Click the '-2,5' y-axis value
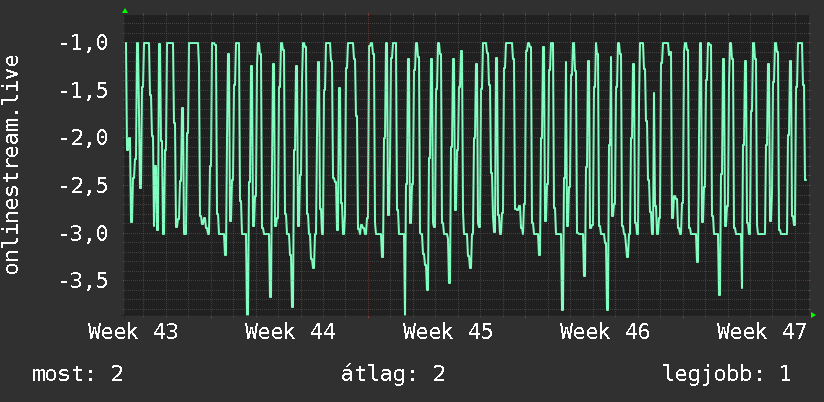Image resolution: width=824 pixels, height=402 pixels. [84, 186]
